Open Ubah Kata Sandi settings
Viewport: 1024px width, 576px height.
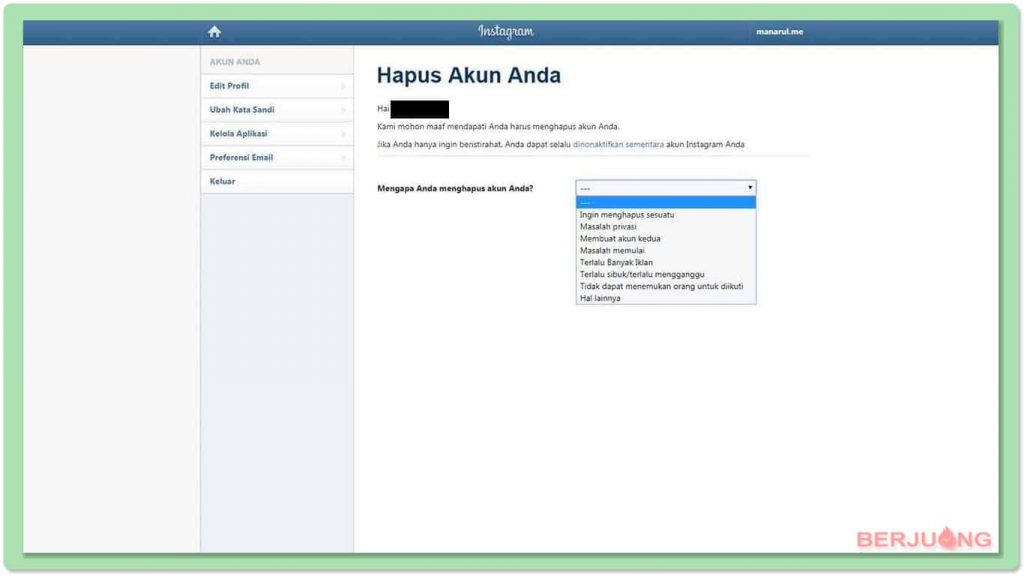coord(277,110)
